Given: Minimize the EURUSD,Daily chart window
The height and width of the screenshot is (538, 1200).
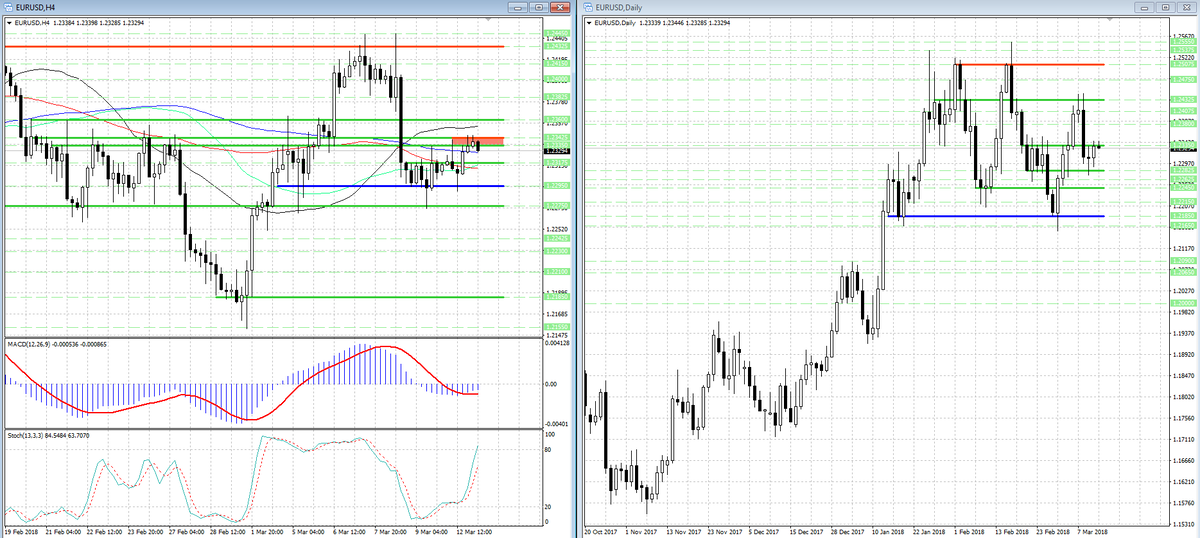Looking at the screenshot, I should click(x=1143, y=7).
